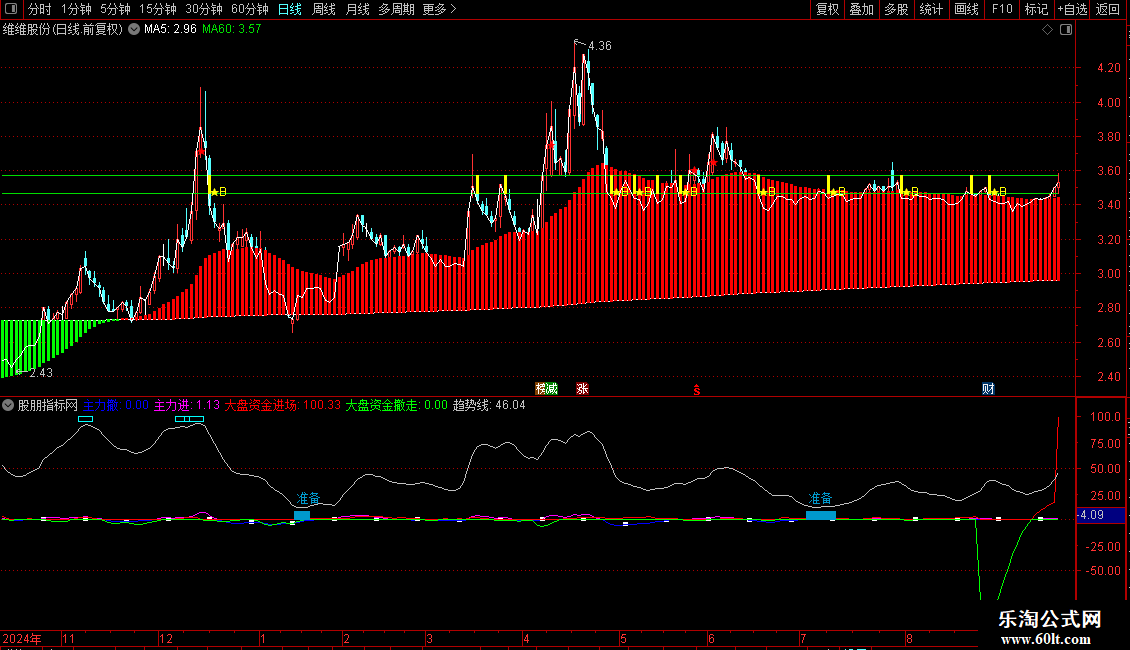Add stock via +自选 button
The width and height of the screenshot is (1130, 650).
click(x=1072, y=9)
